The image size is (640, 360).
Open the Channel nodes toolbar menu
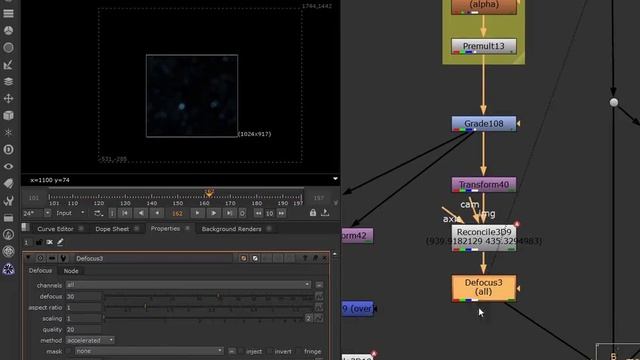point(8,13)
